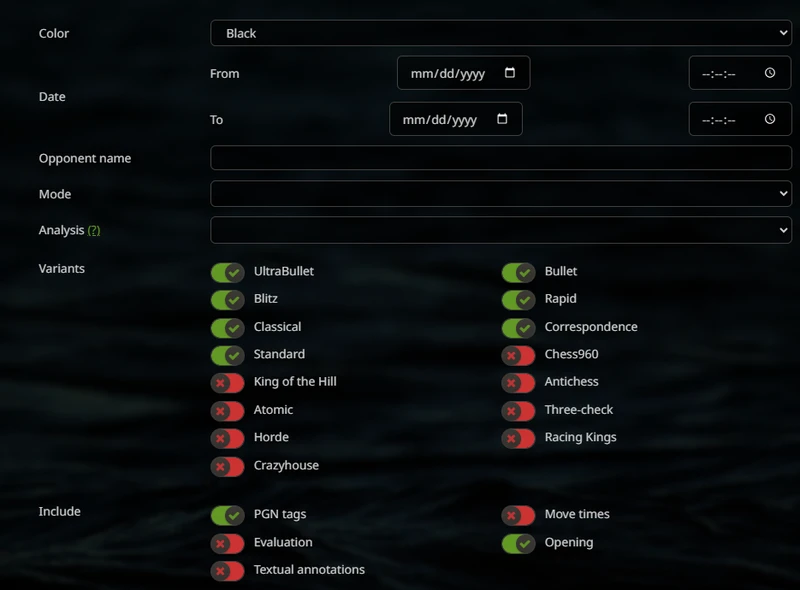Enable King of the Hill variant

pyautogui.click(x=227, y=382)
